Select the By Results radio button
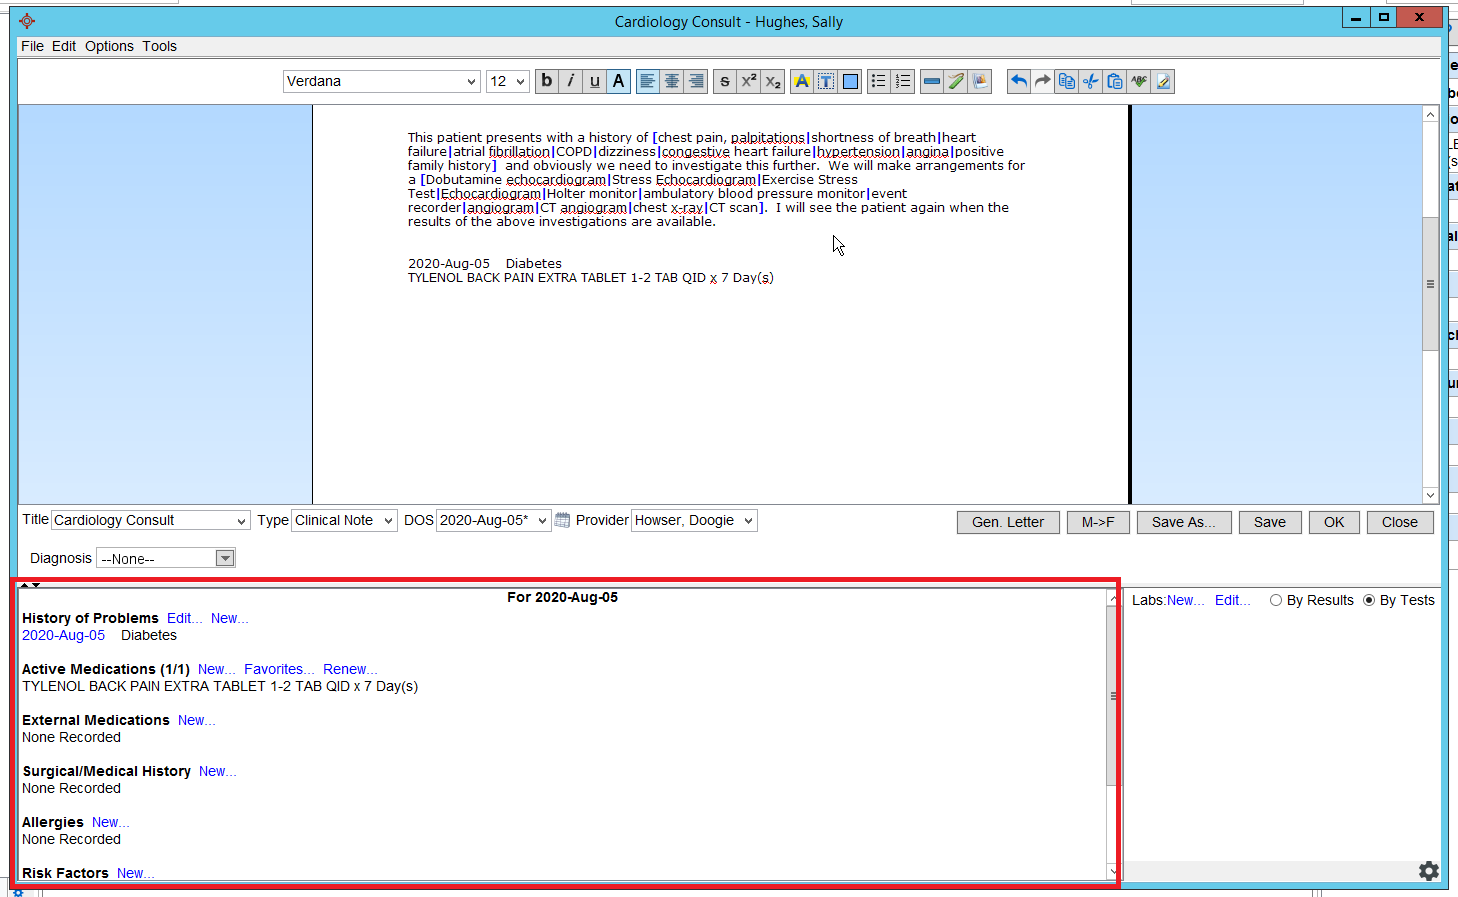Screen dimensions: 1458x897 (x=1276, y=600)
